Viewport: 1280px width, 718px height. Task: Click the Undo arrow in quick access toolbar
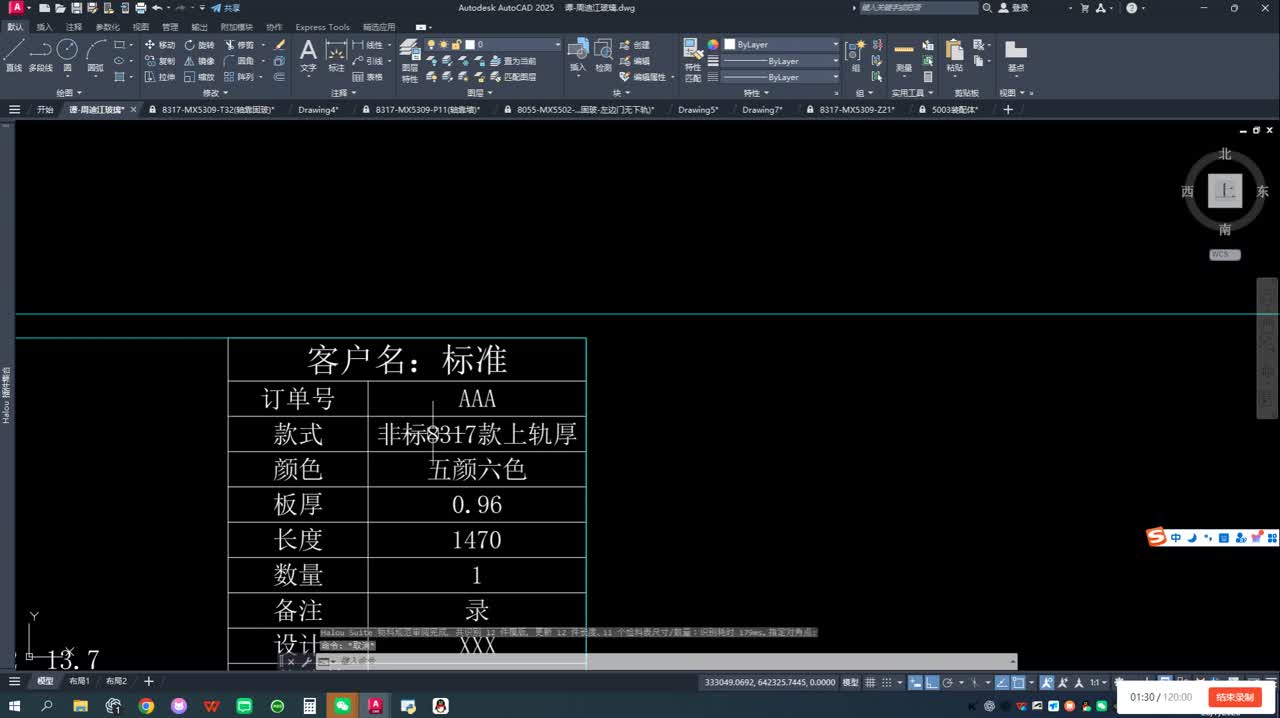coord(157,8)
